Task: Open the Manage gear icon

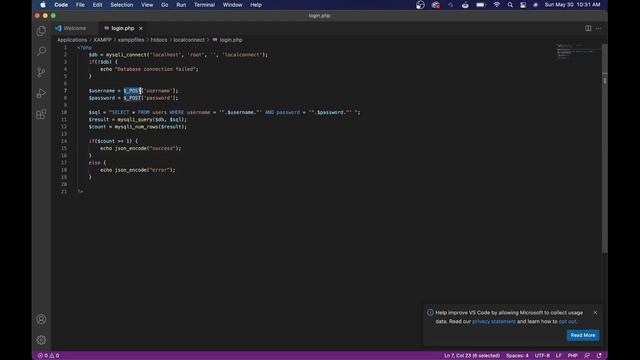Action: pyautogui.click(x=41, y=340)
